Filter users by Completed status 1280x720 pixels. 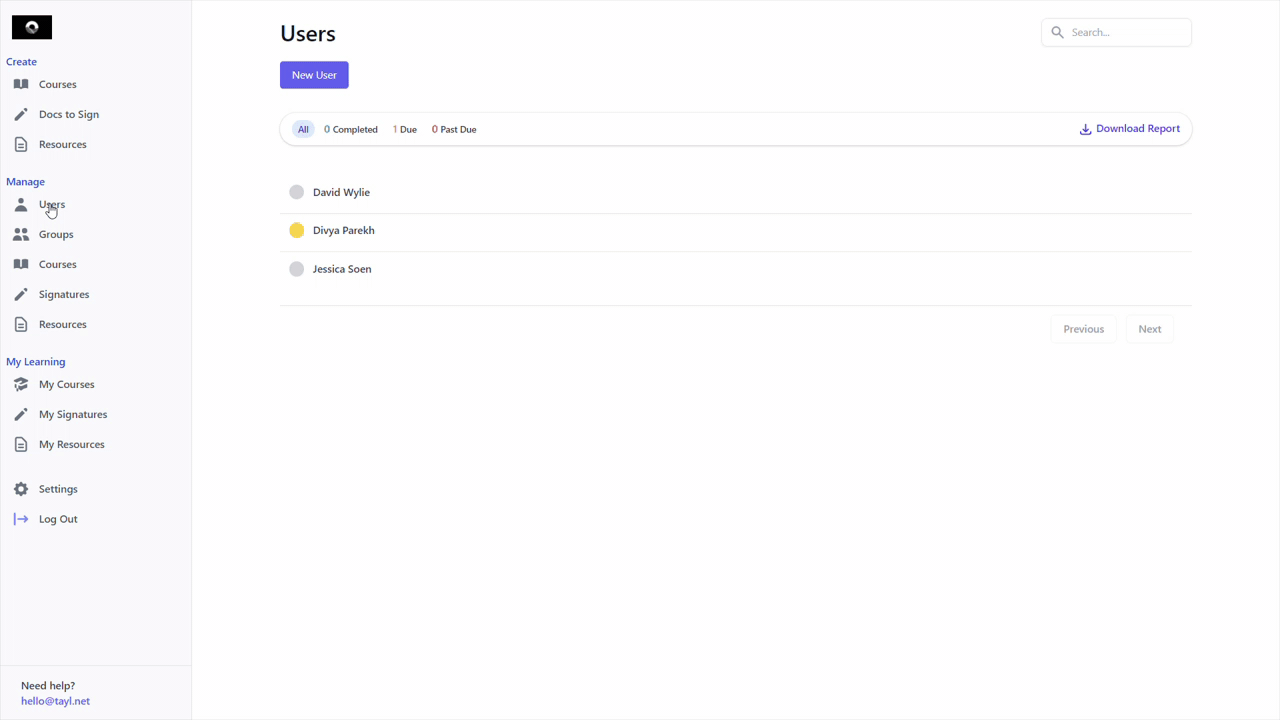pos(351,129)
